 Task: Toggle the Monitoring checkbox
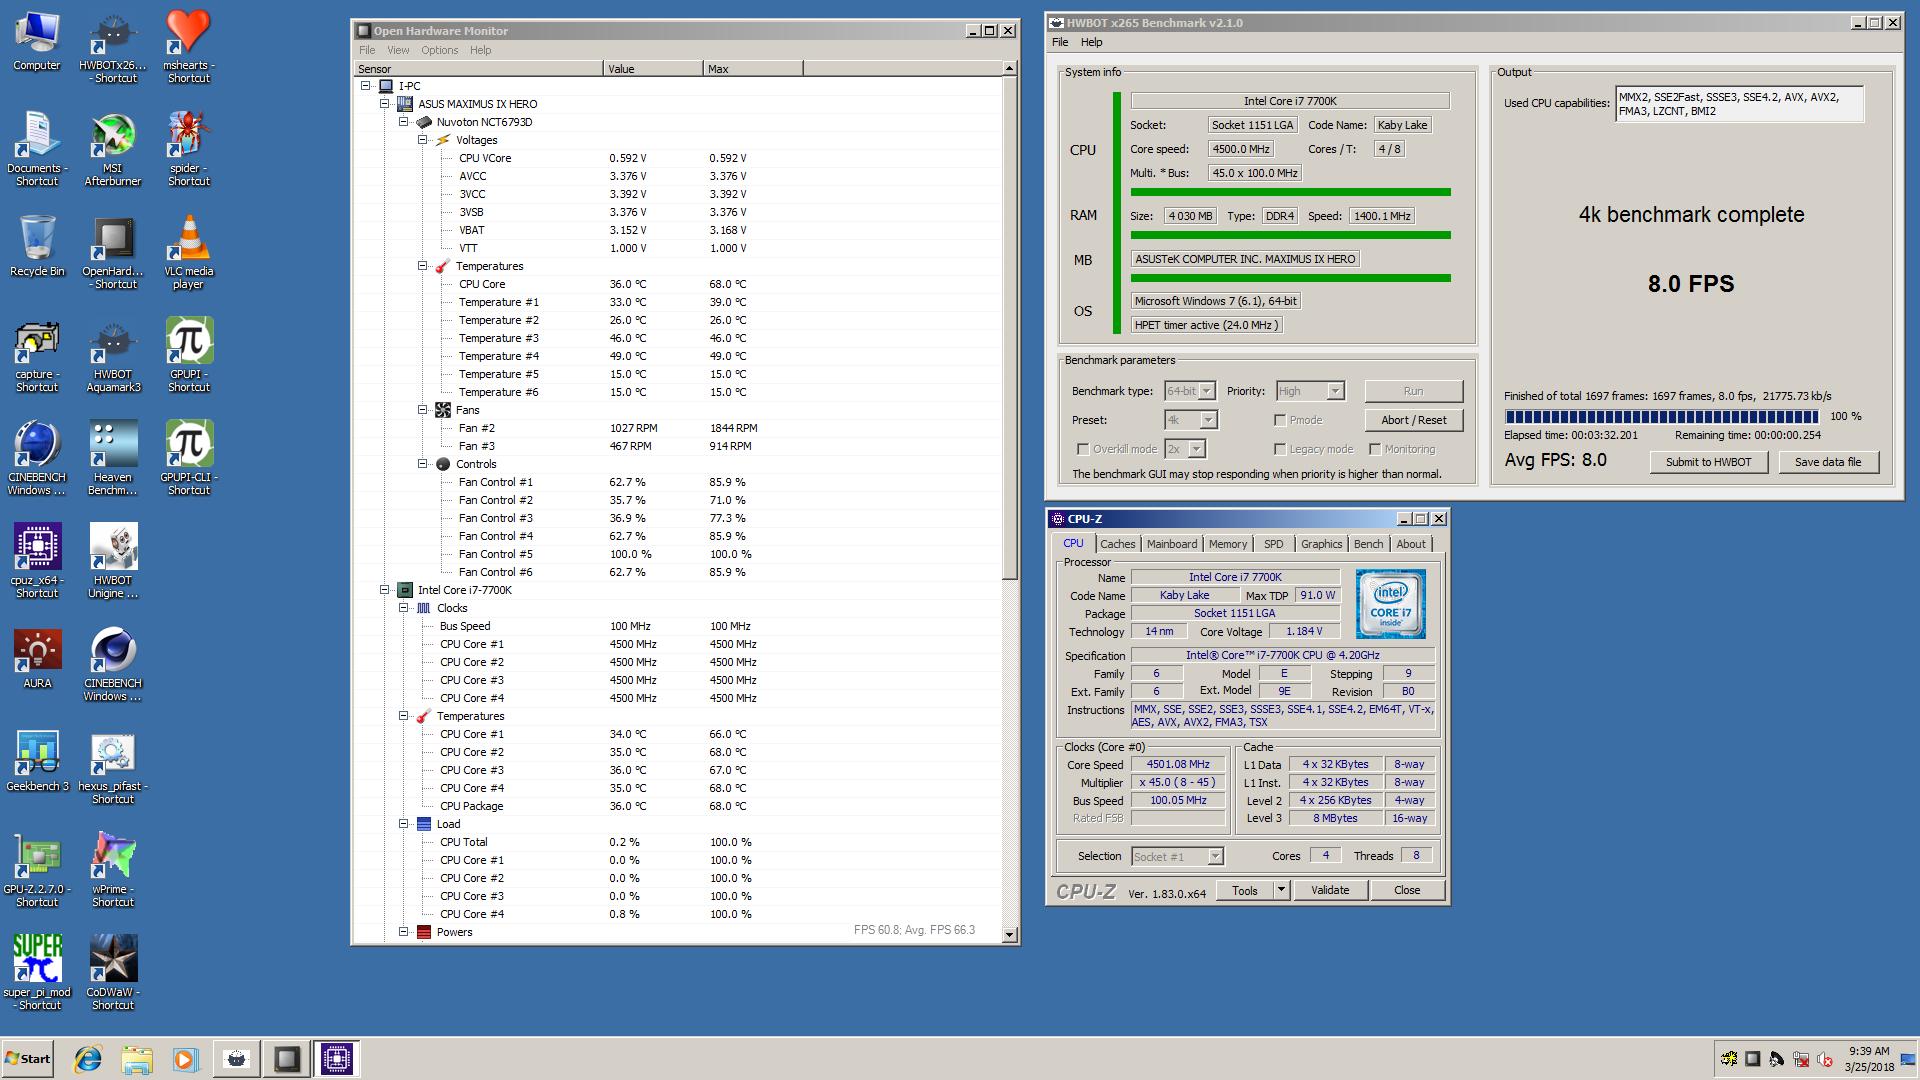coord(1375,449)
